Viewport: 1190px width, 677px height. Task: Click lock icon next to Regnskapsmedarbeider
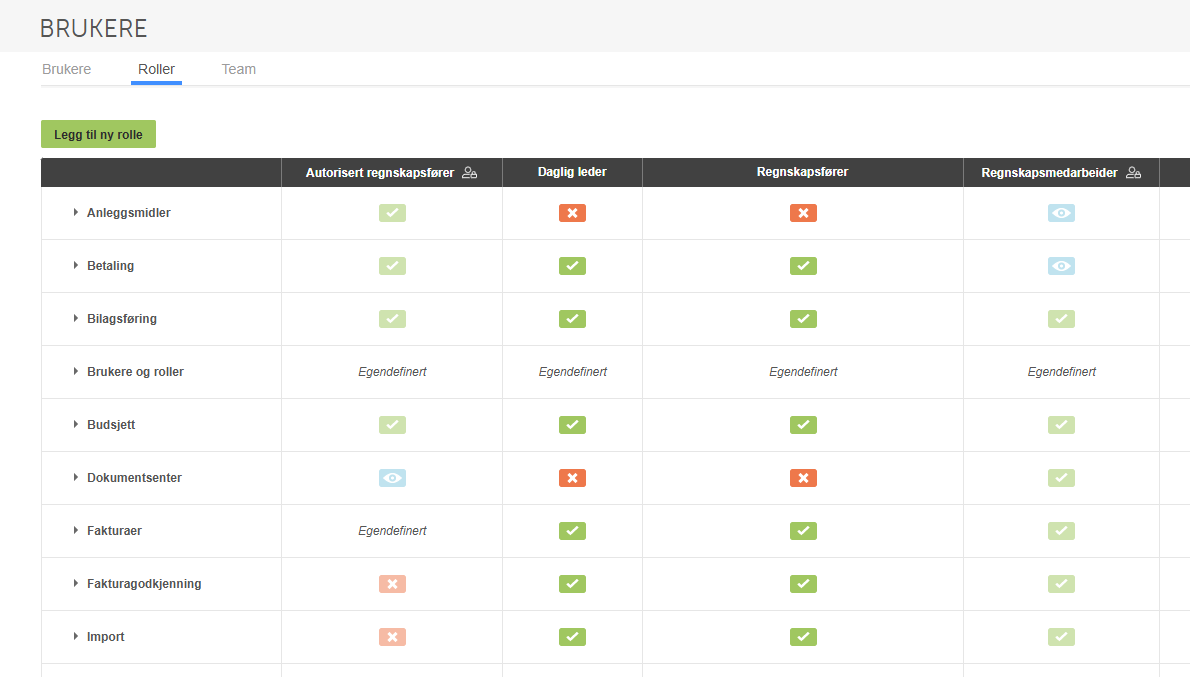point(1133,173)
